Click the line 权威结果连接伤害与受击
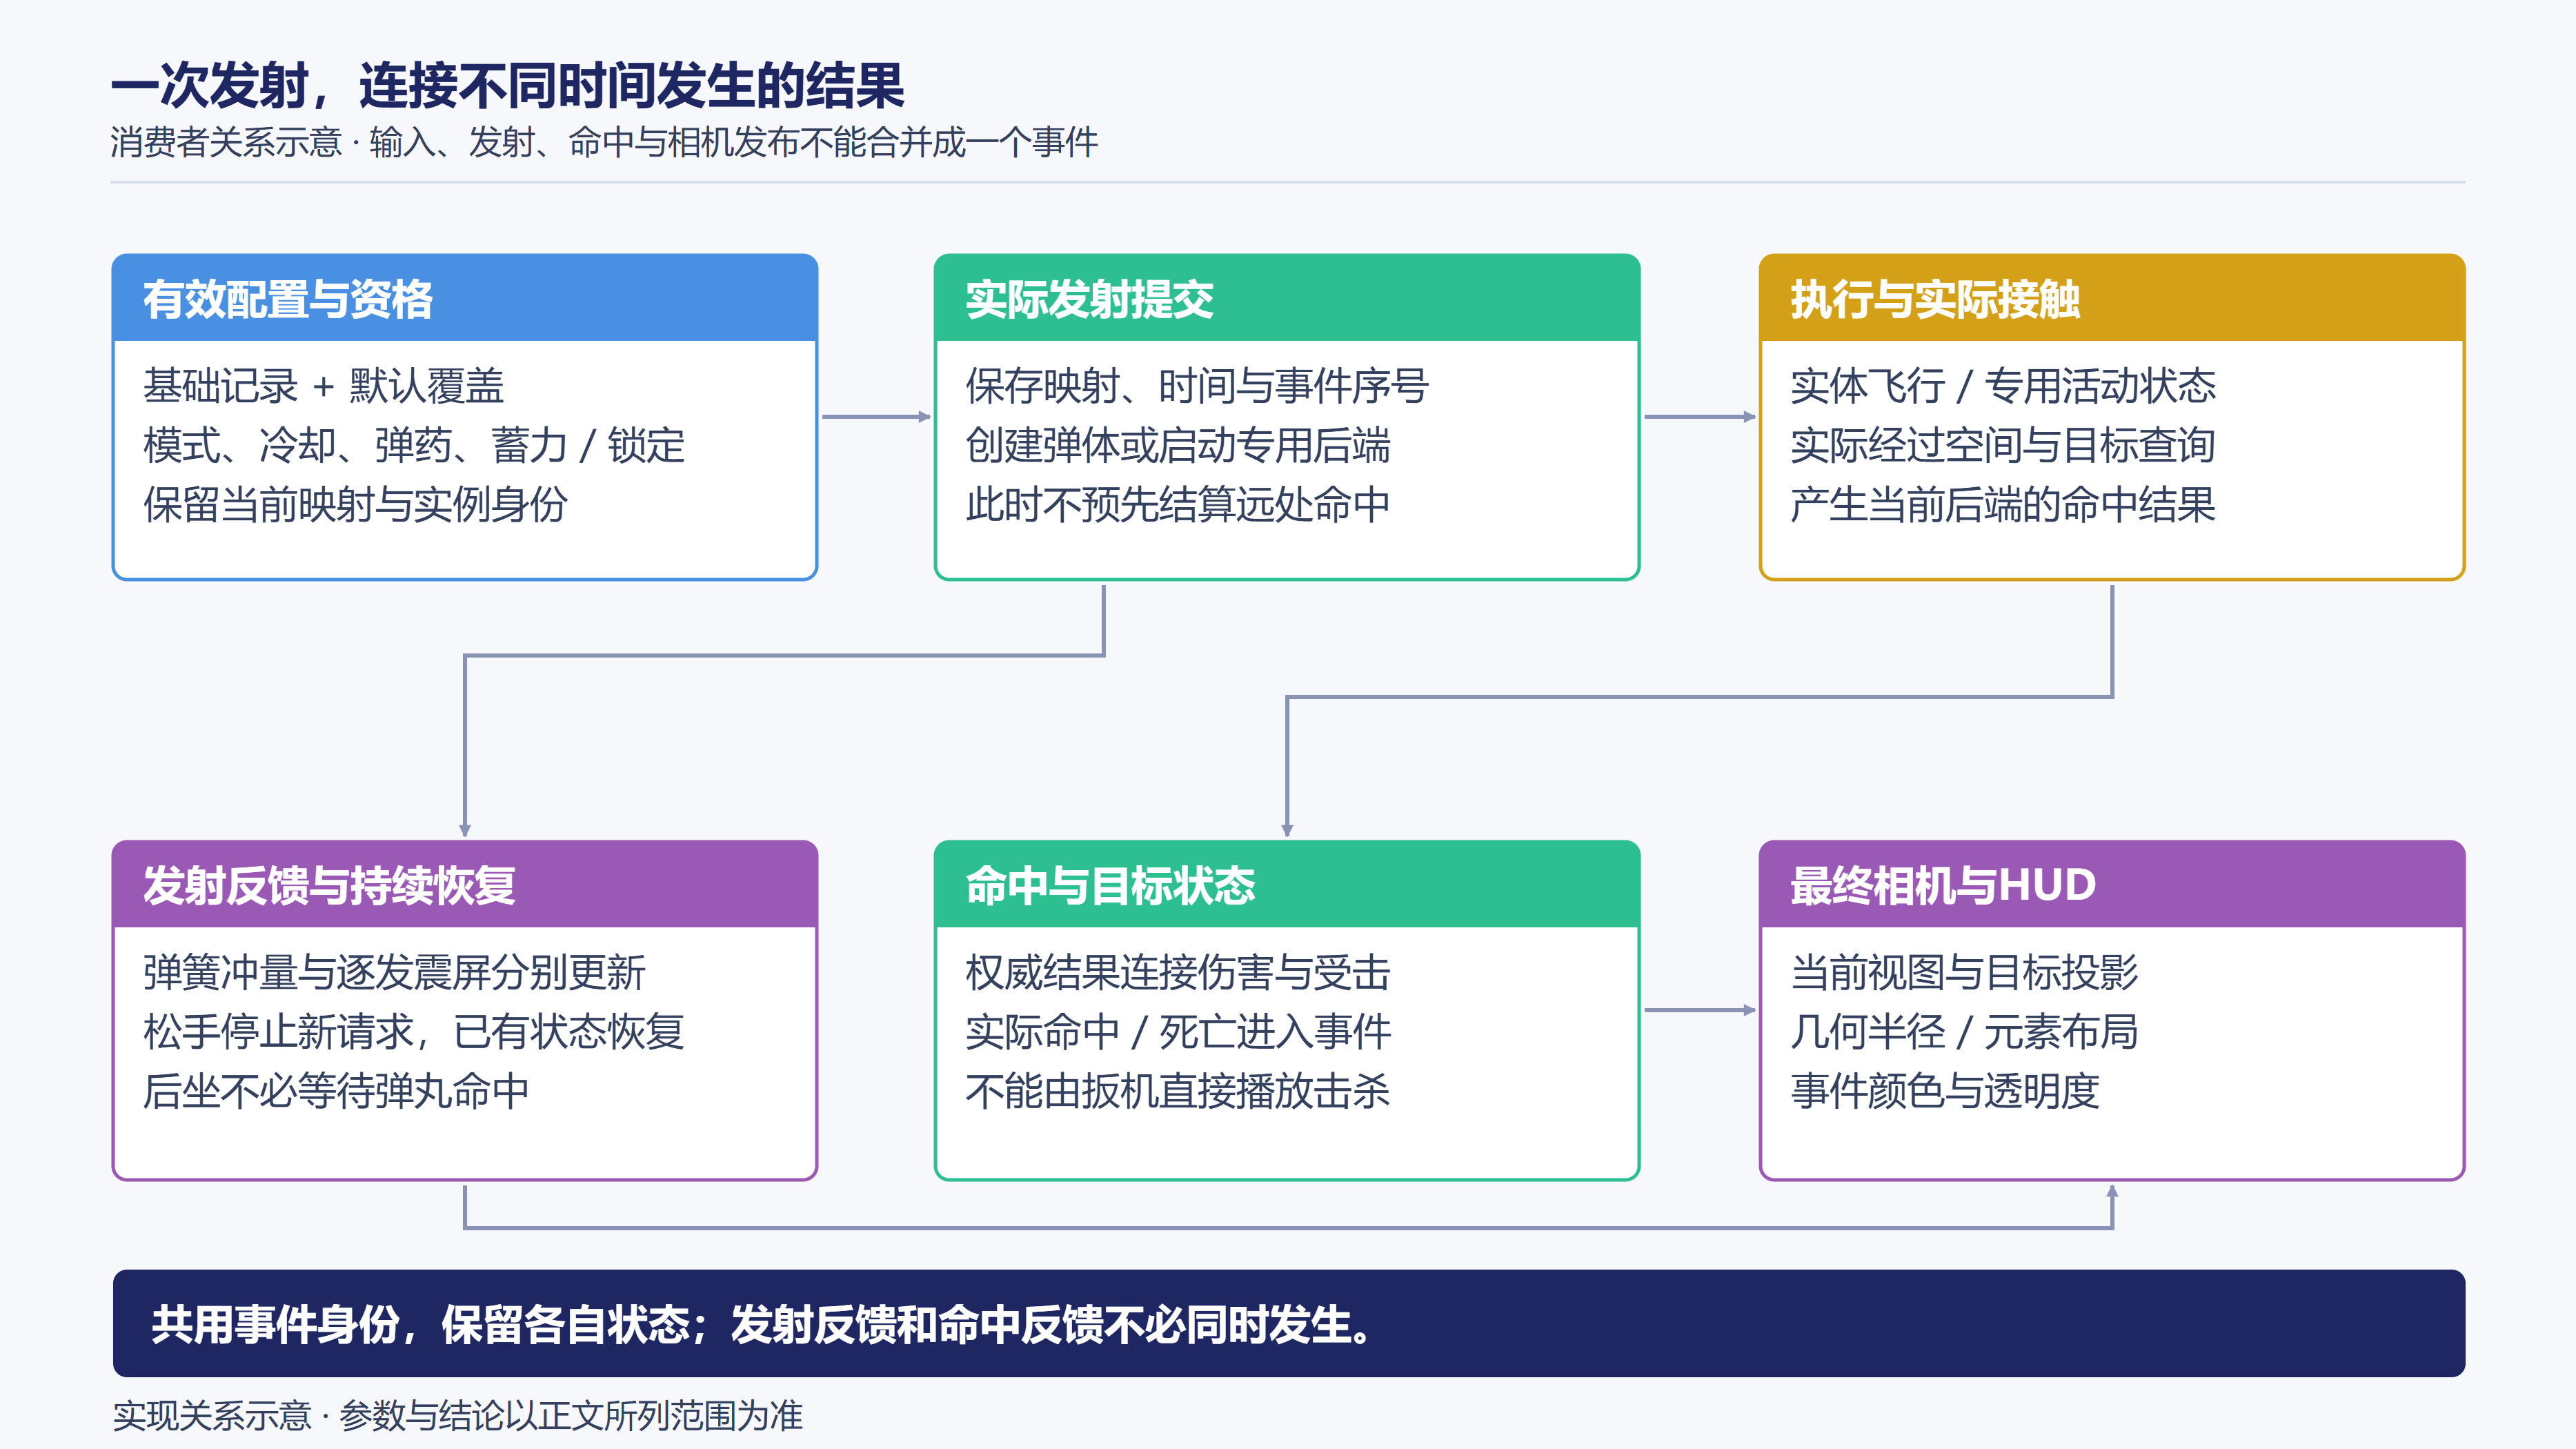 click(x=1178, y=973)
